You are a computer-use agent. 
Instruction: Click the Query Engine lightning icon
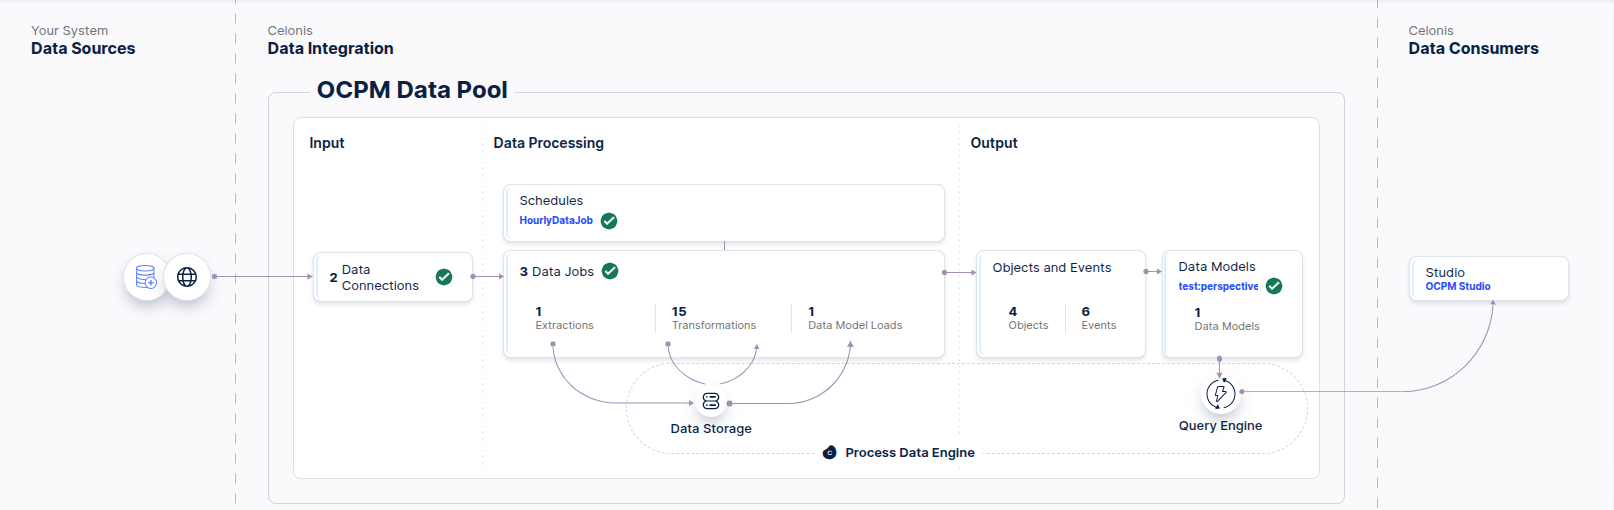[1220, 393]
